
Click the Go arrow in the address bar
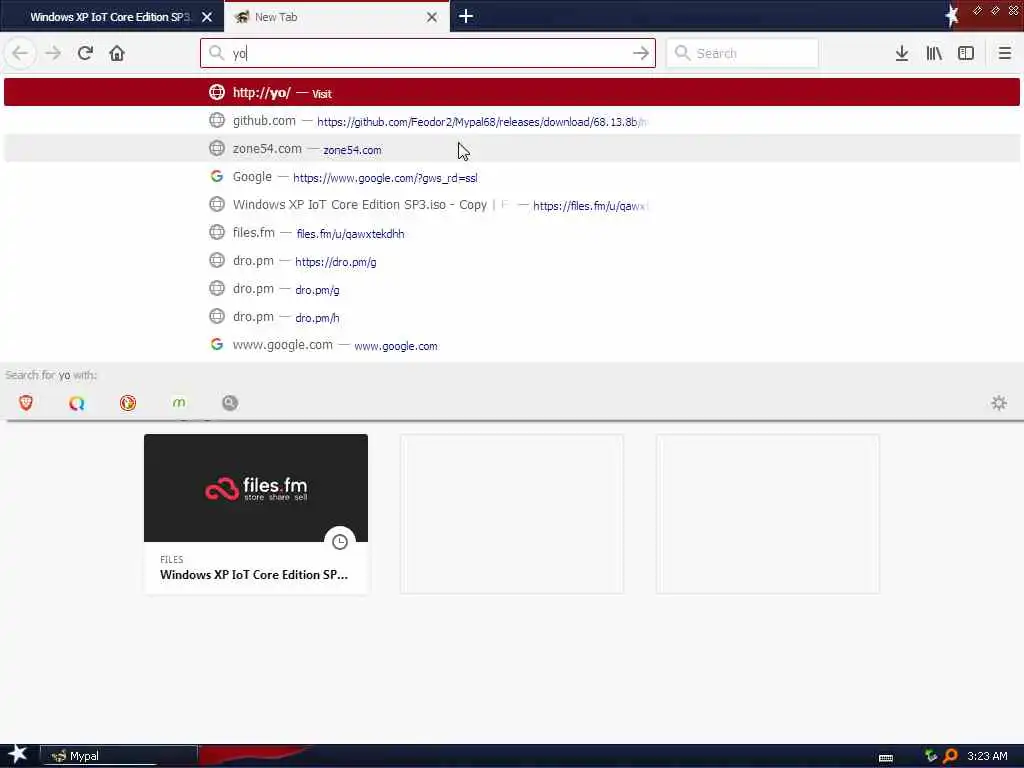point(641,53)
